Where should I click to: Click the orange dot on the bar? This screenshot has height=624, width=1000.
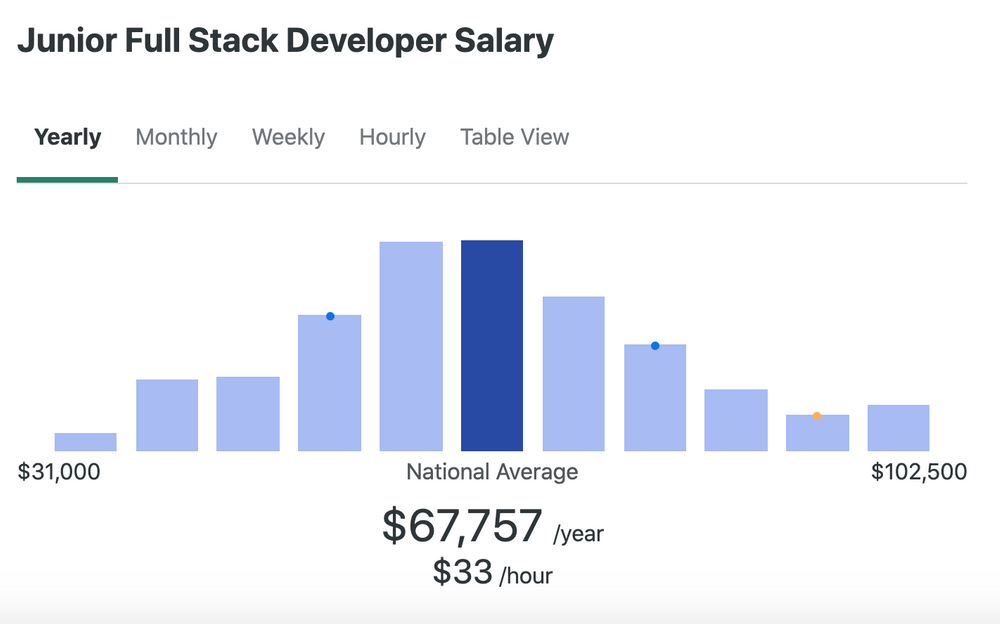point(817,416)
